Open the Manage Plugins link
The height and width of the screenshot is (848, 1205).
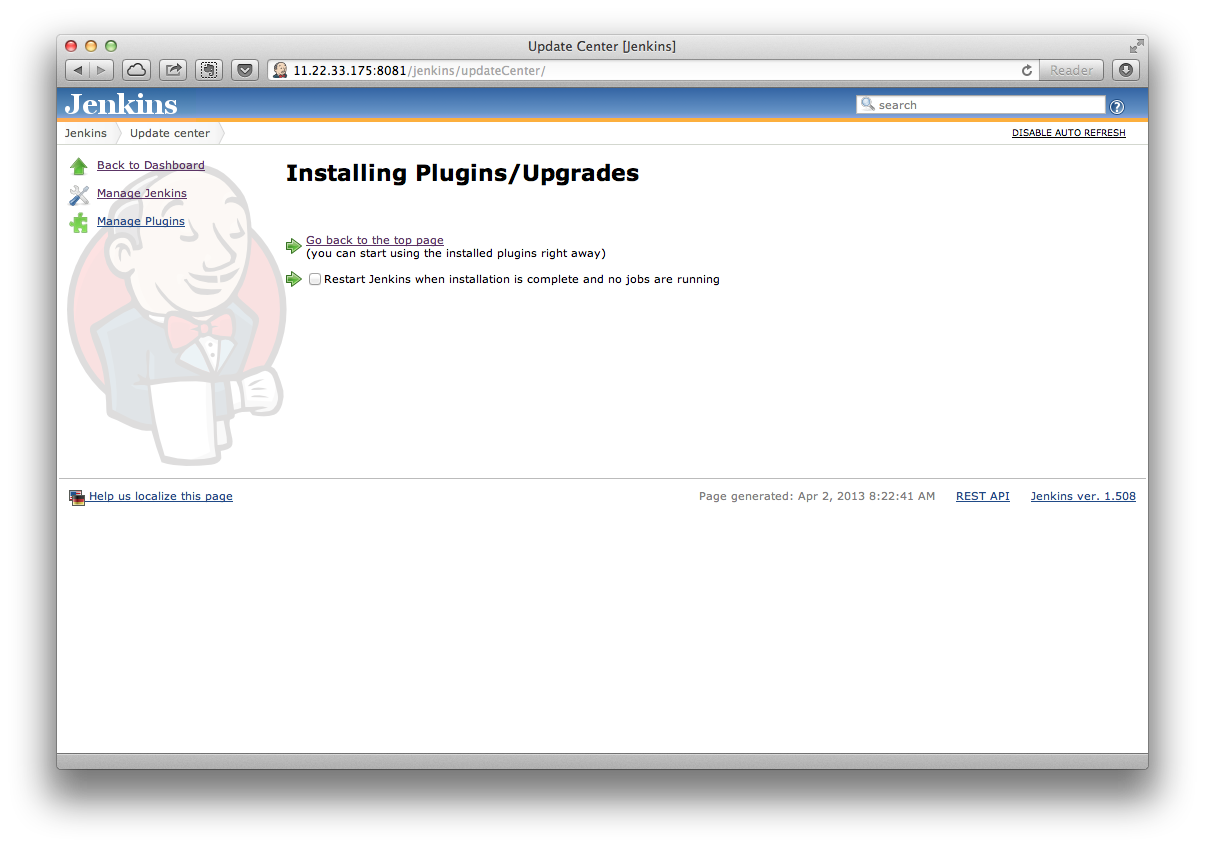click(x=141, y=221)
